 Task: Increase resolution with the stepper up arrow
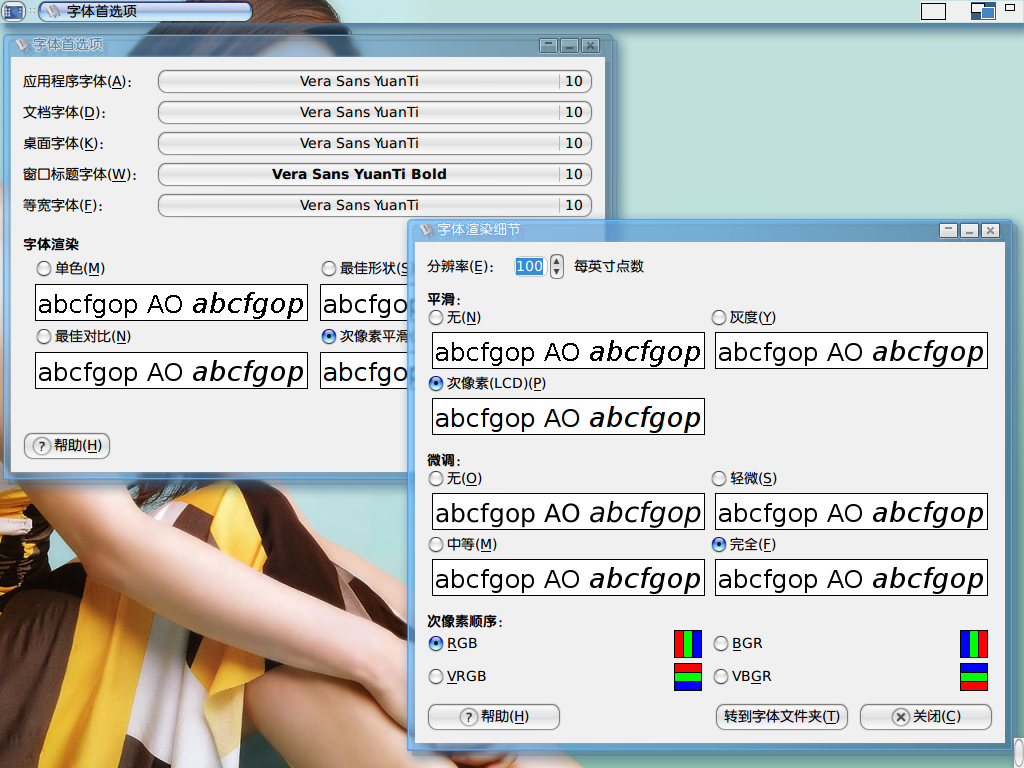pyautogui.click(x=556, y=261)
